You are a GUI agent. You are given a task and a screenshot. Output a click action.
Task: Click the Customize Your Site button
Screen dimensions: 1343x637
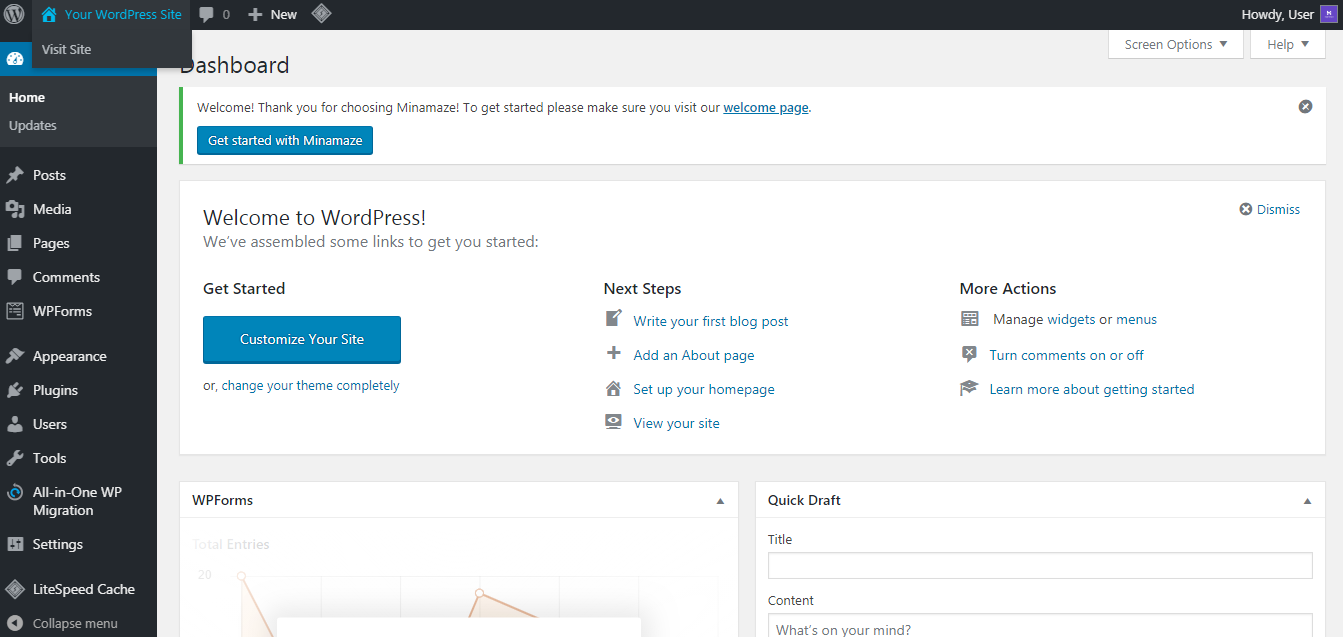[x=301, y=339]
